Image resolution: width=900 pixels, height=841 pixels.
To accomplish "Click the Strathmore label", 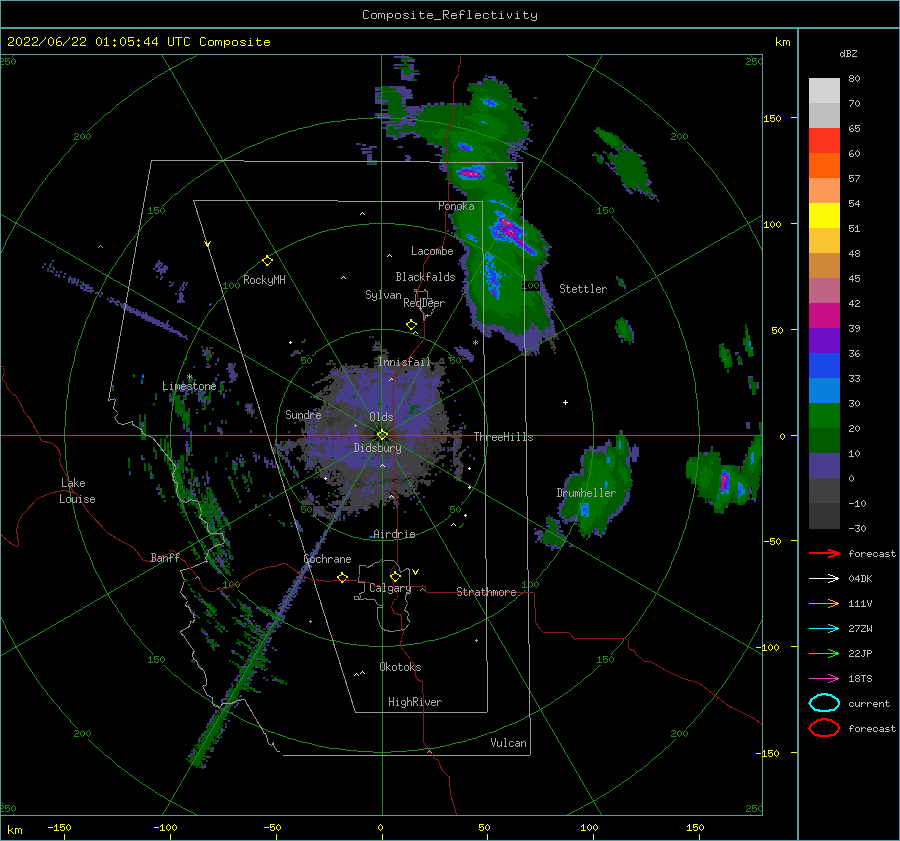I will [x=486, y=592].
